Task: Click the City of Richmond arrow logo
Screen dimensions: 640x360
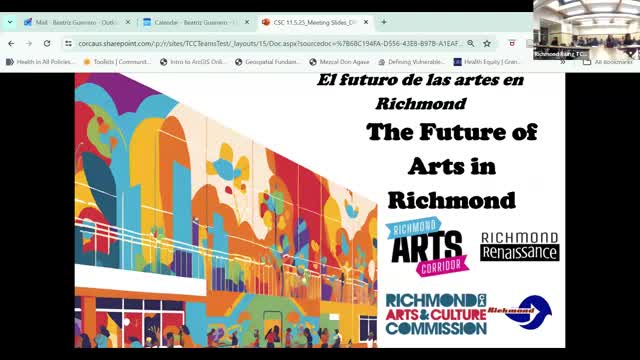Action: 520,312
